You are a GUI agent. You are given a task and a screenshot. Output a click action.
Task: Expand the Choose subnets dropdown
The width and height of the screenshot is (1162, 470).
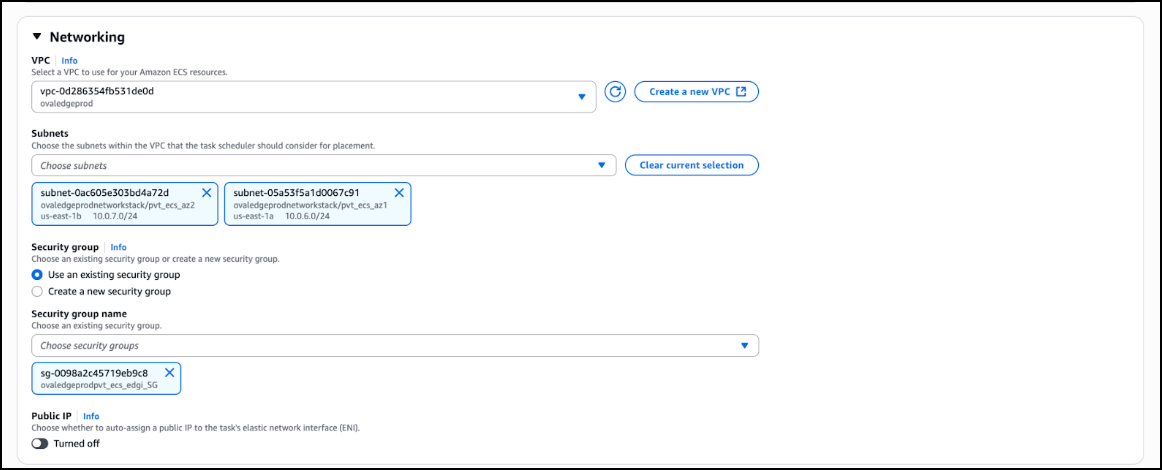pos(601,165)
